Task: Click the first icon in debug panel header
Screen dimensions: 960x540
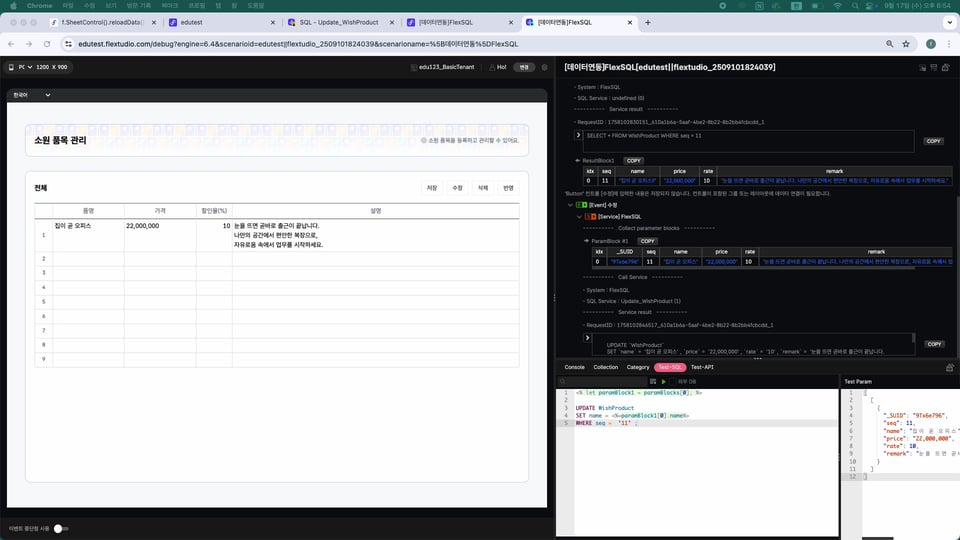Action: pos(923,67)
